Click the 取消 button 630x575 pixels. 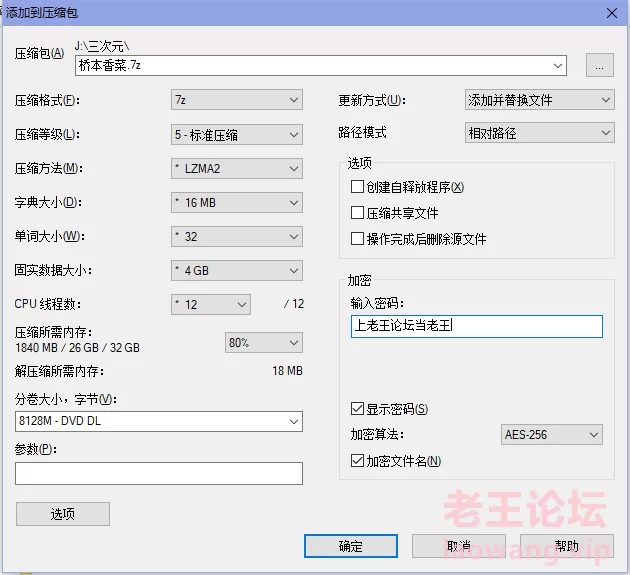458,546
